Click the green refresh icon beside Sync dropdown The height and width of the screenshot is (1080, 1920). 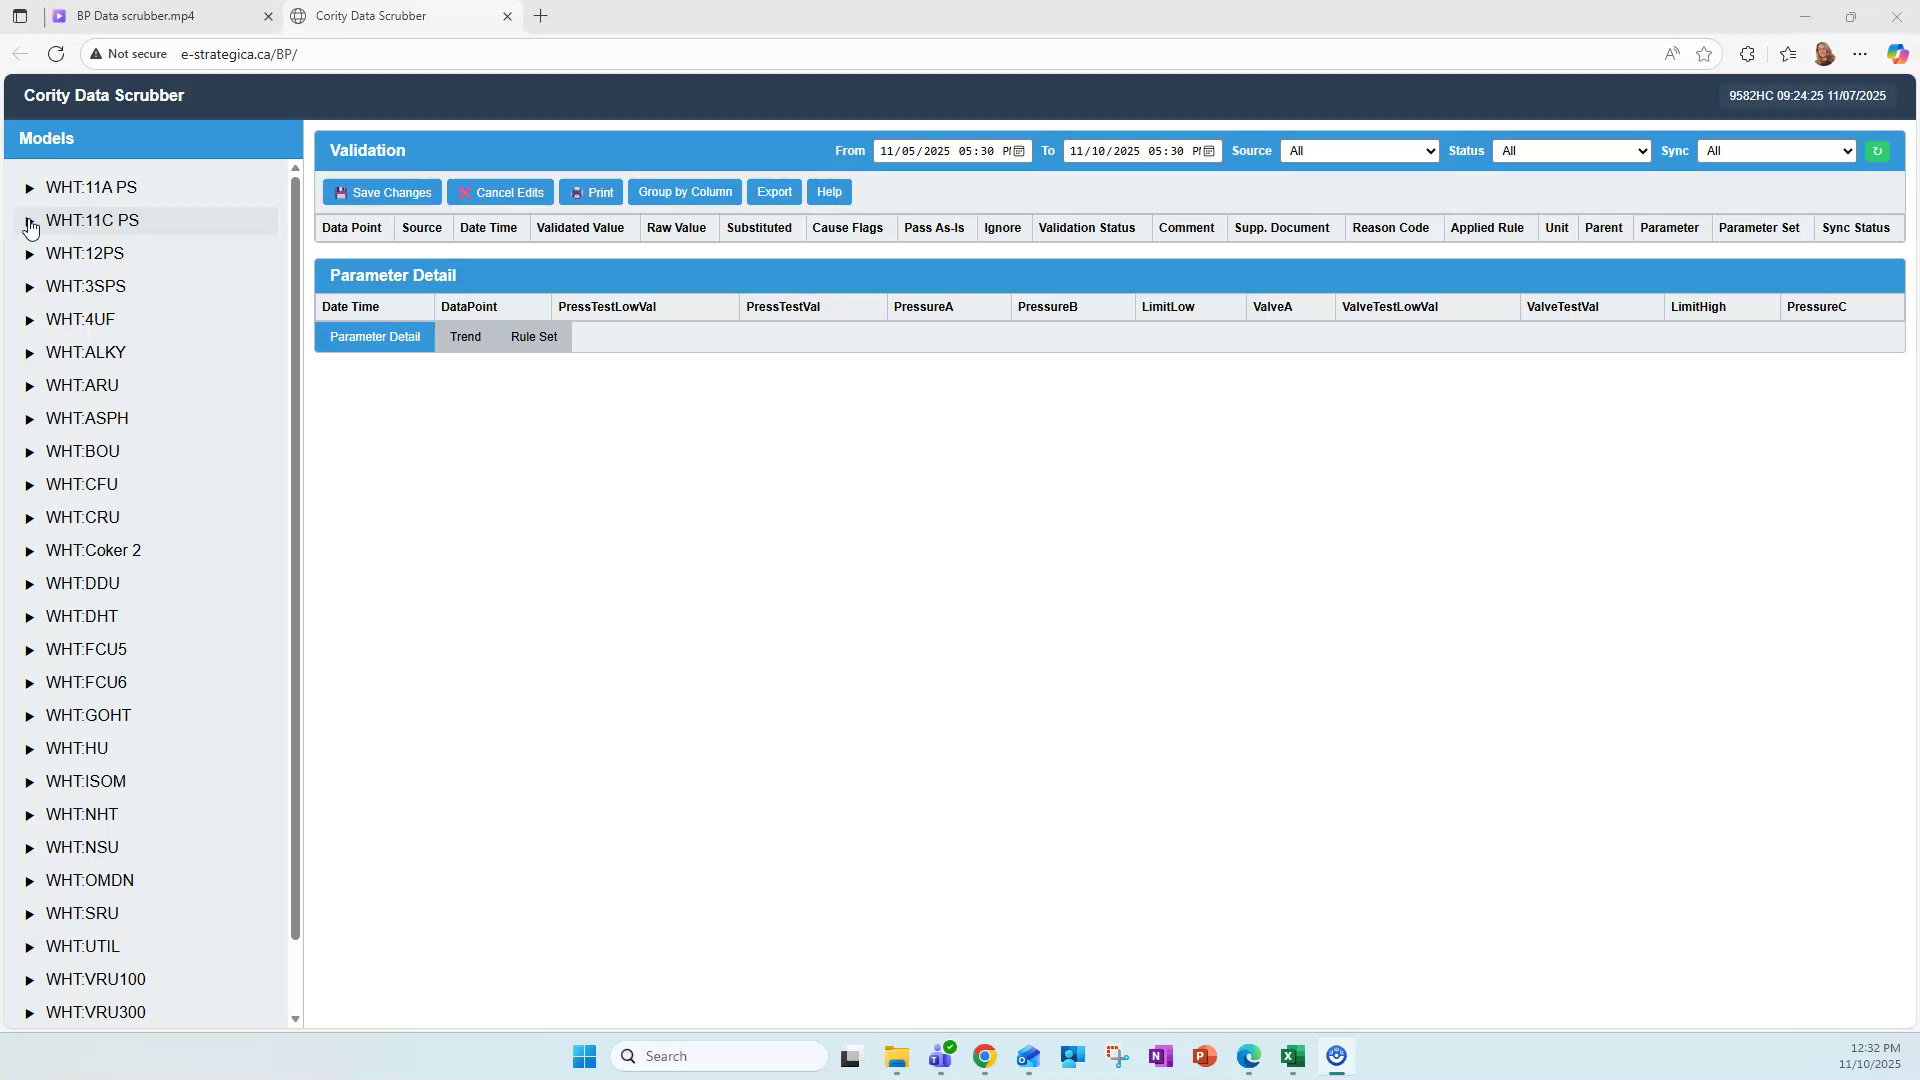pos(1877,151)
